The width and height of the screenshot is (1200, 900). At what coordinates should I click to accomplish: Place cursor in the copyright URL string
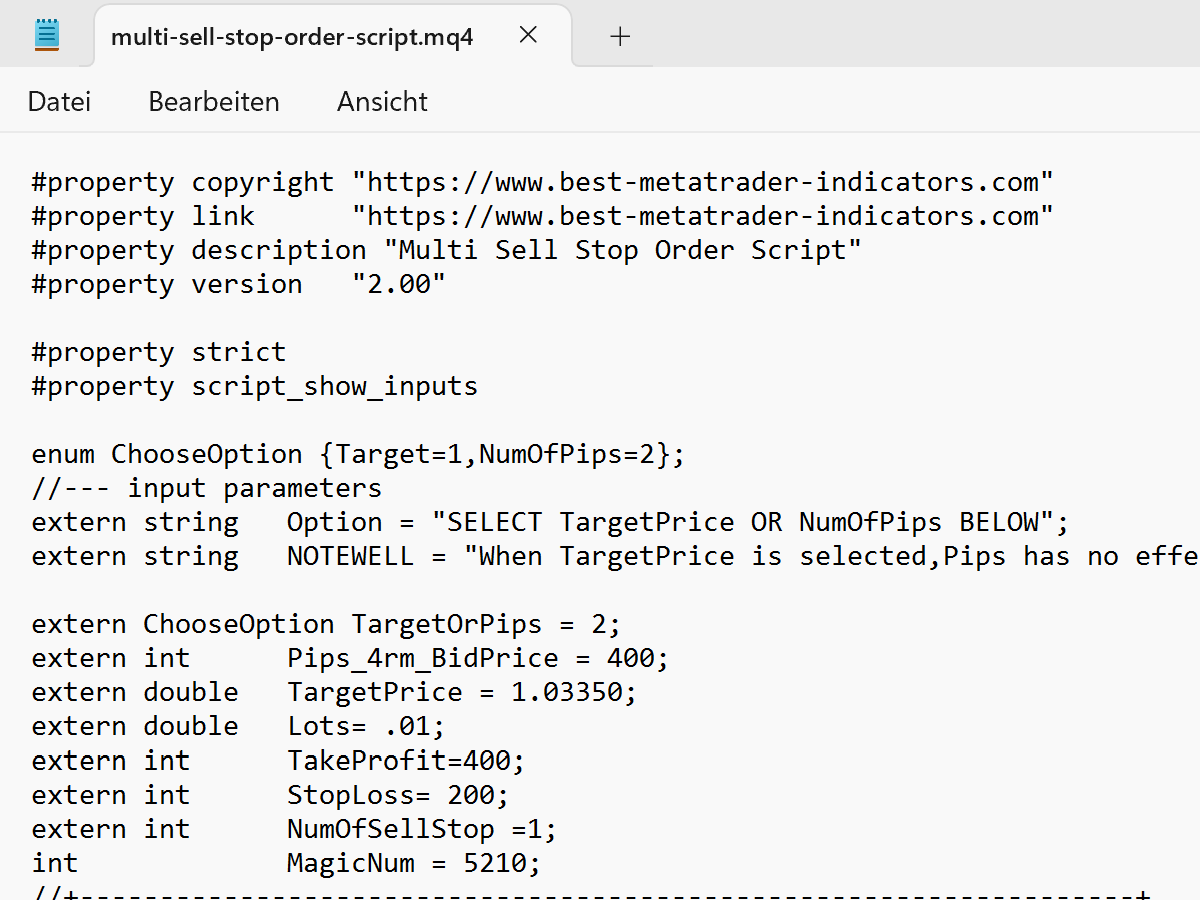702,182
